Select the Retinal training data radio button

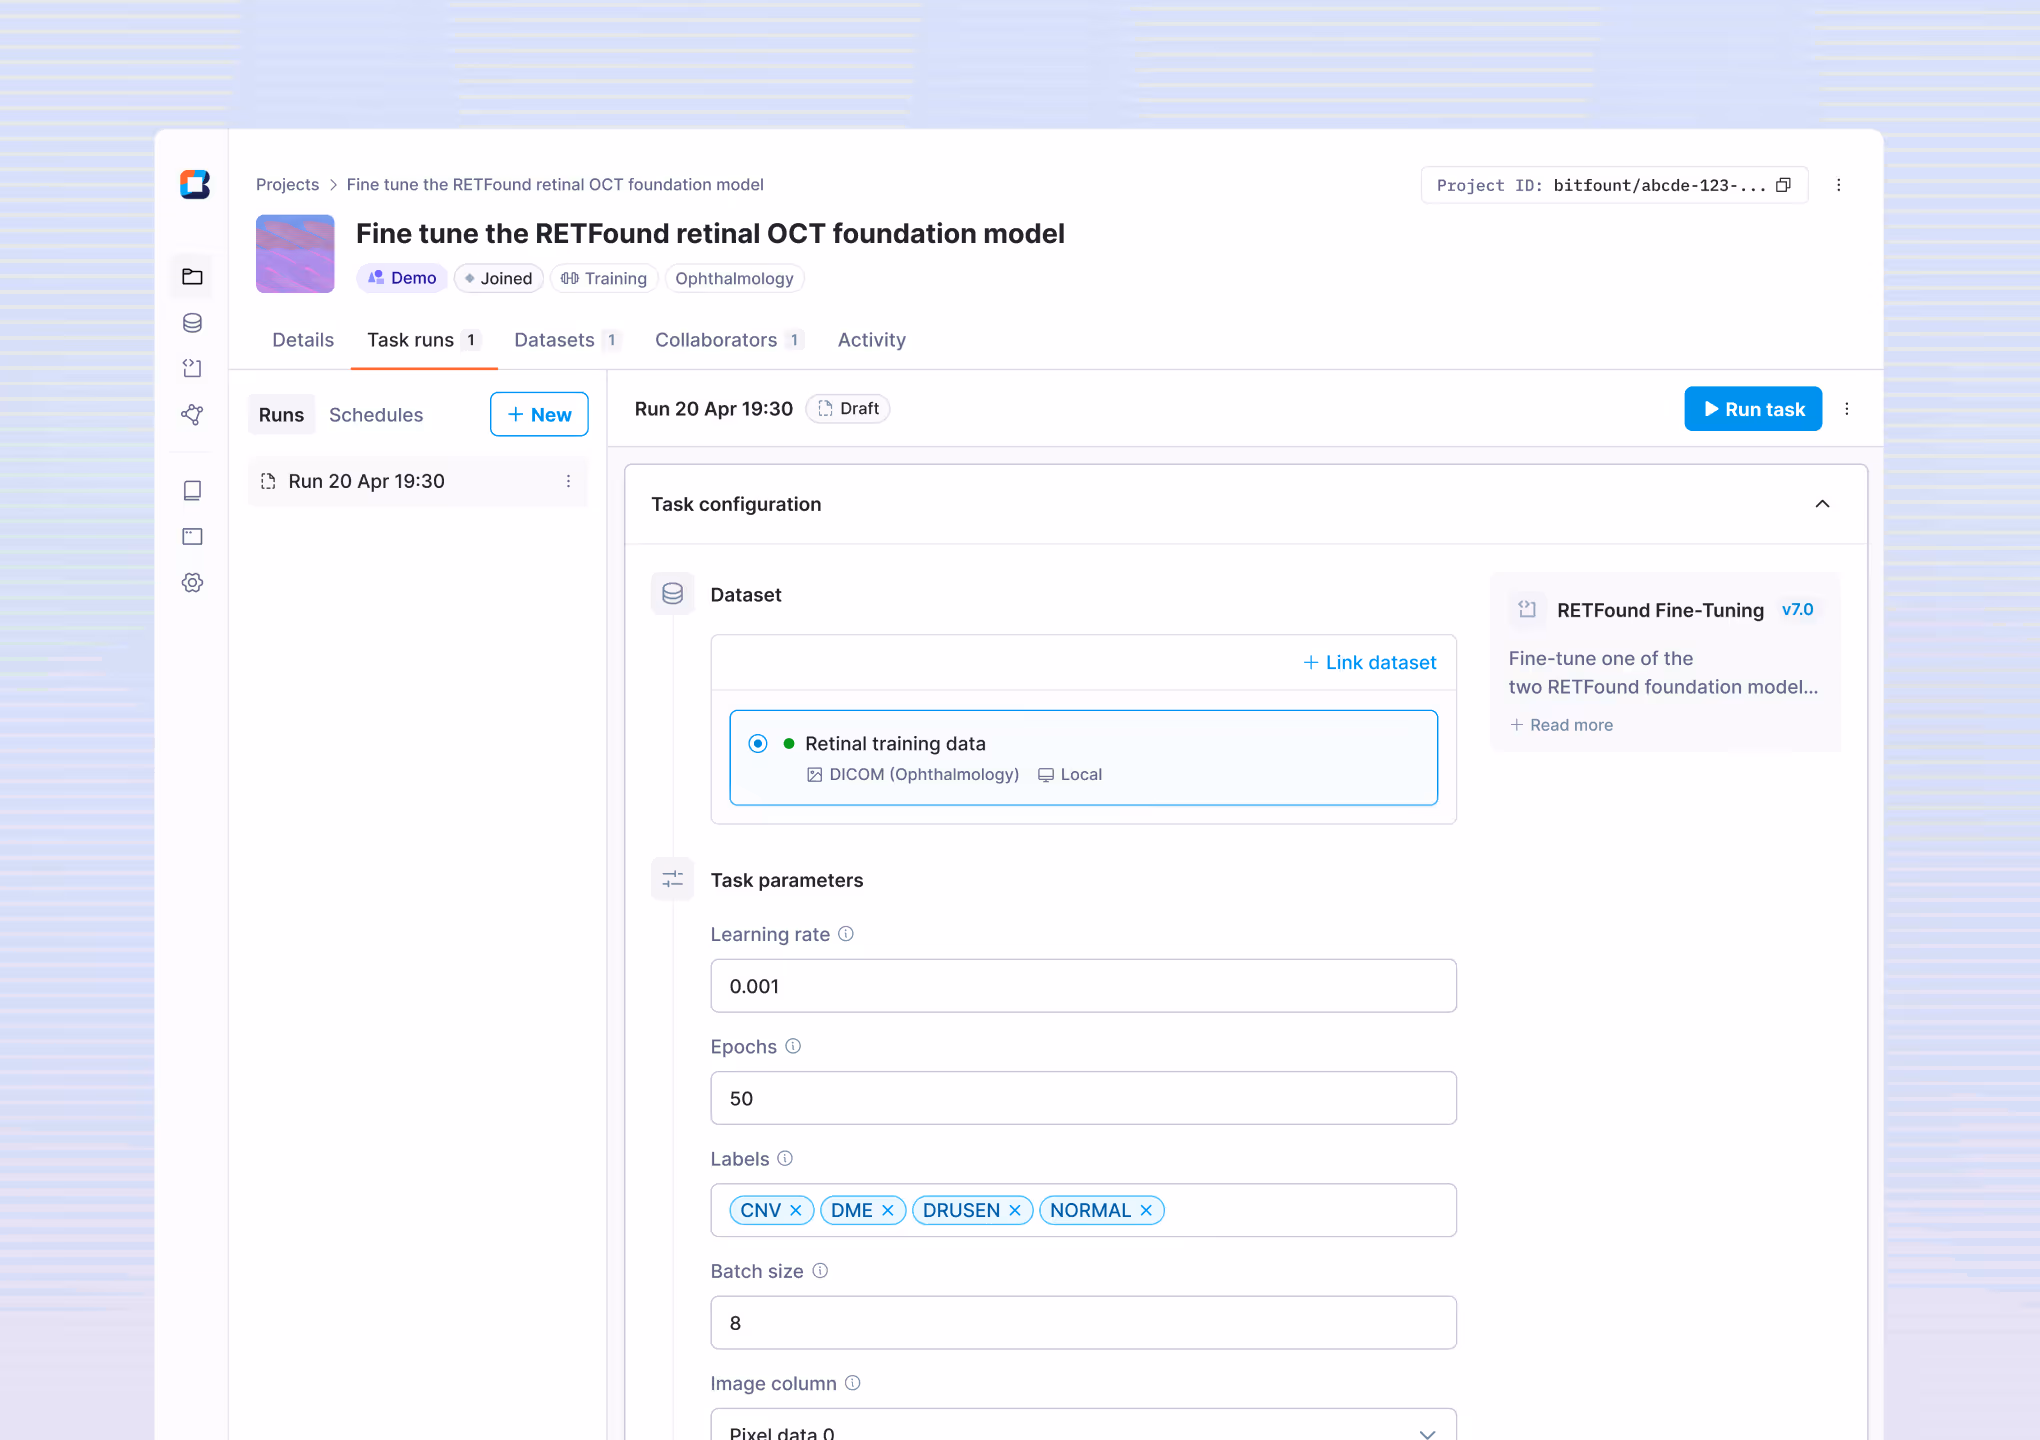click(x=758, y=743)
